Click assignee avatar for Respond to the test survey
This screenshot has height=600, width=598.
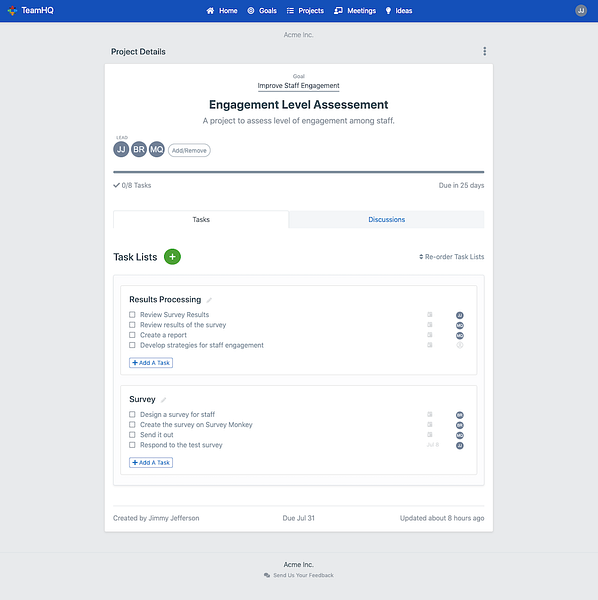click(x=460, y=445)
